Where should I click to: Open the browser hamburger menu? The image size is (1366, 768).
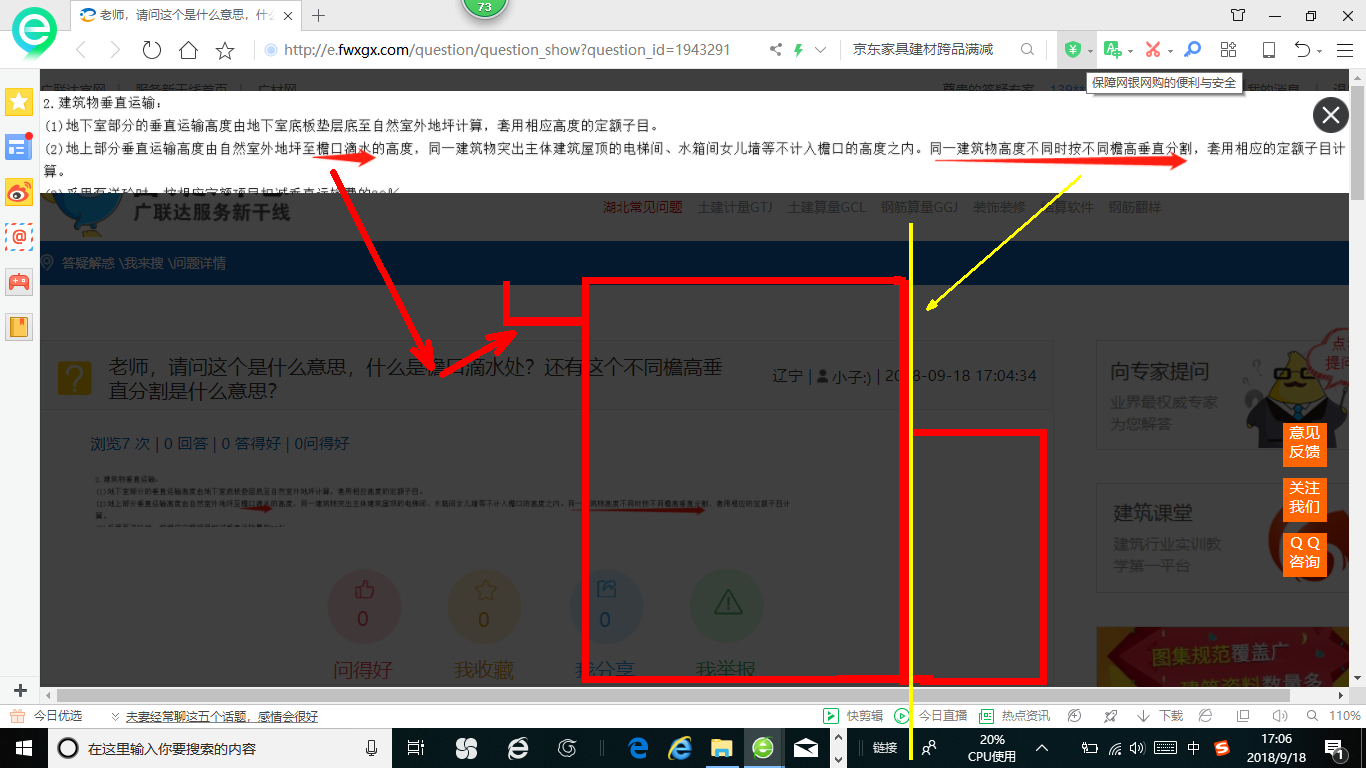tap(1345, 50)
